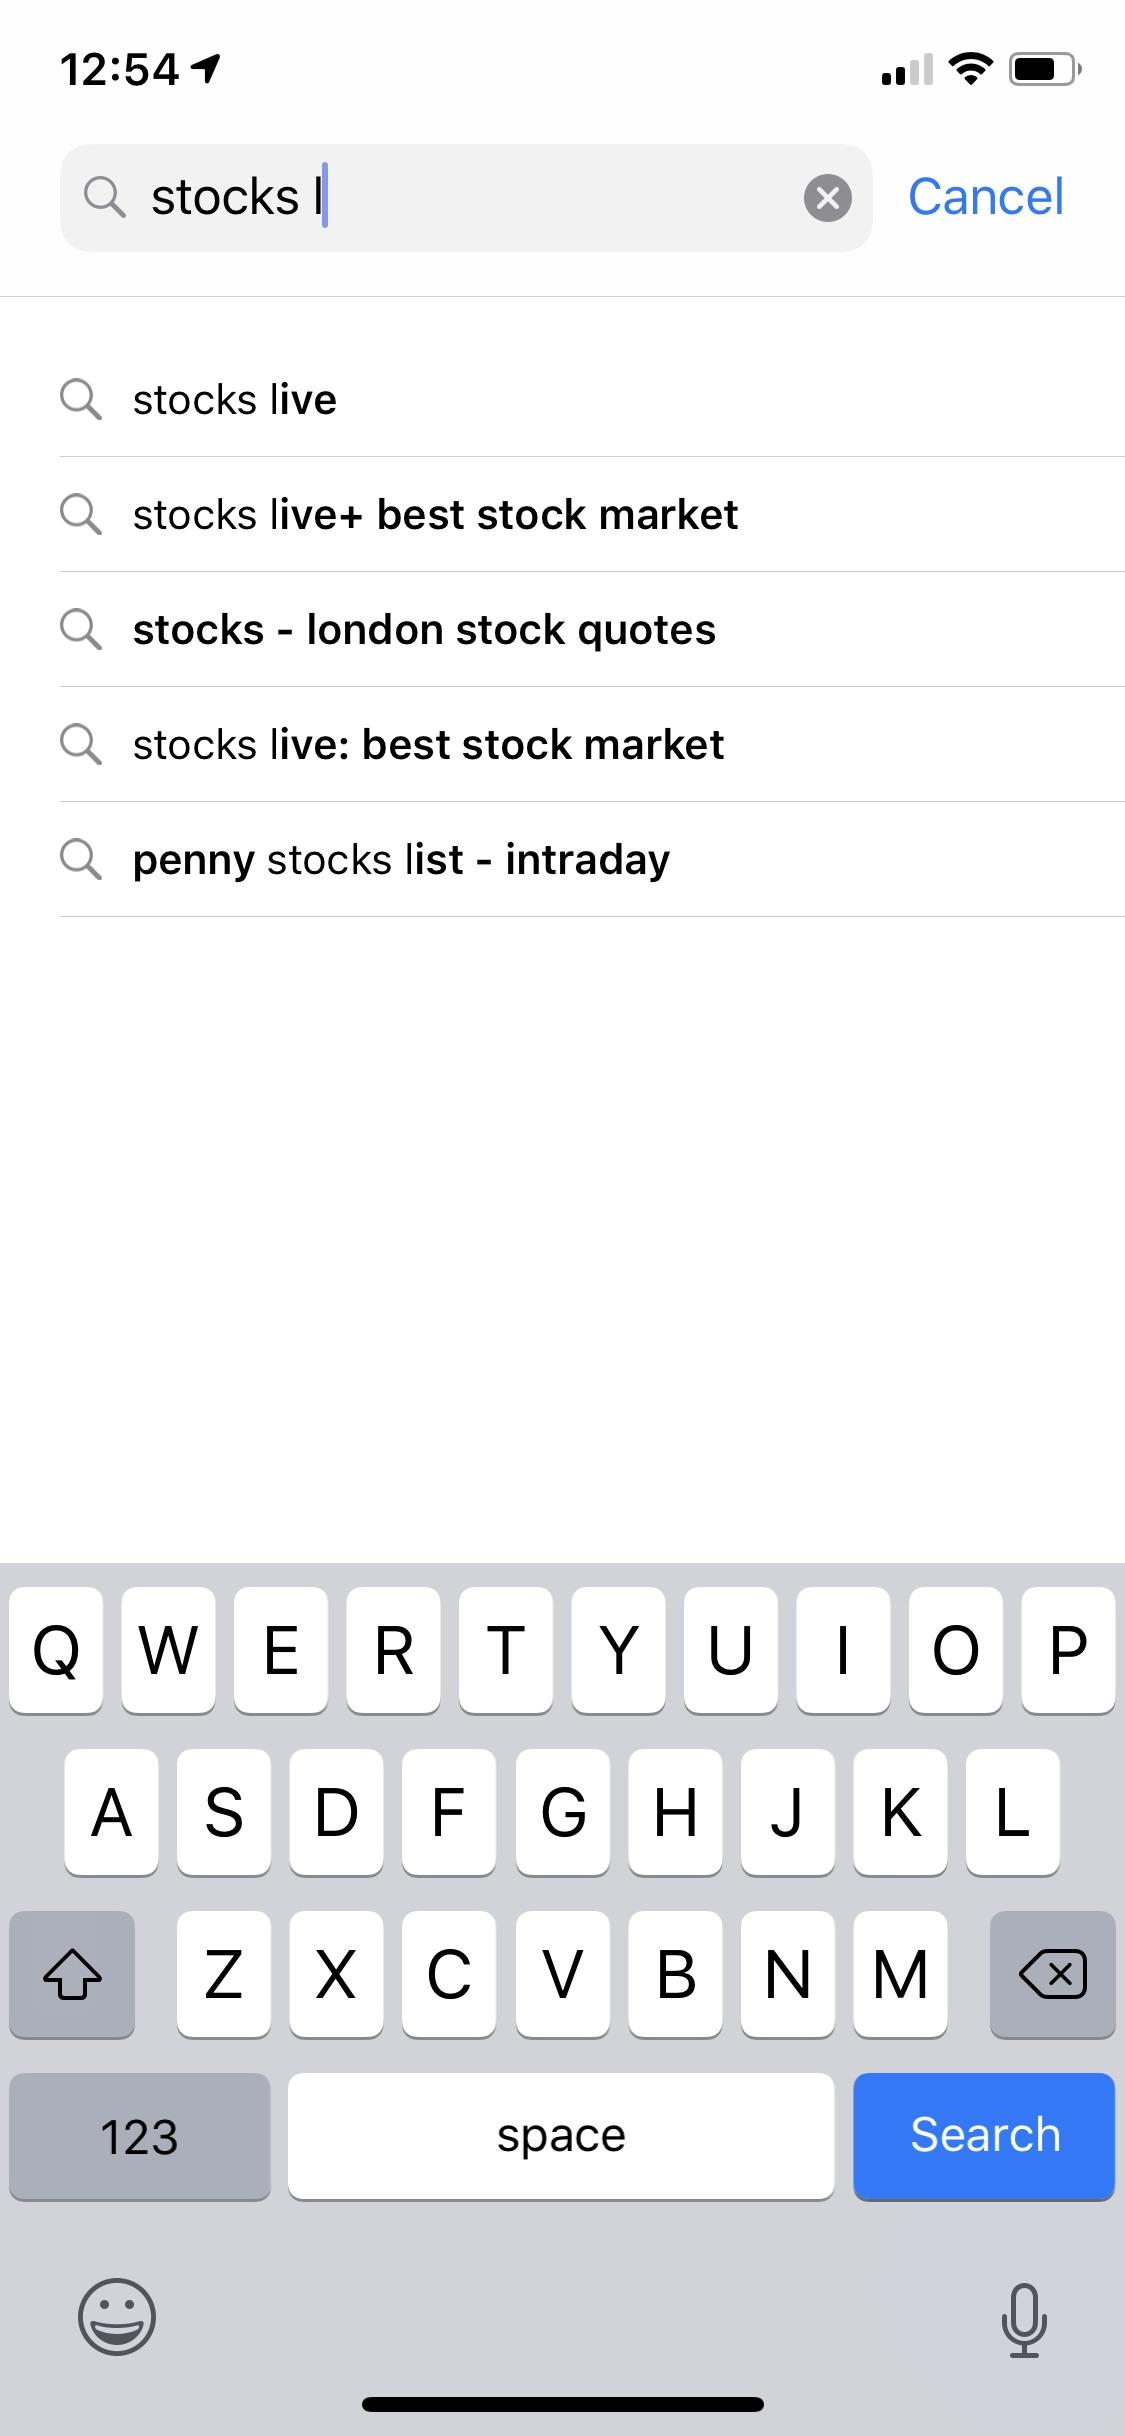This screenshot has height=2436, width=1125.
Task: Tap the emoji keyboard icon
Action: 117,2317
